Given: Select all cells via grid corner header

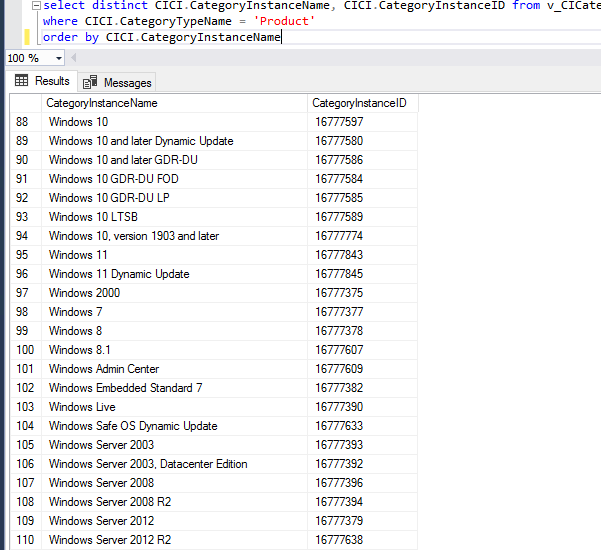Looking at the screenshot, I should point(25,103).
